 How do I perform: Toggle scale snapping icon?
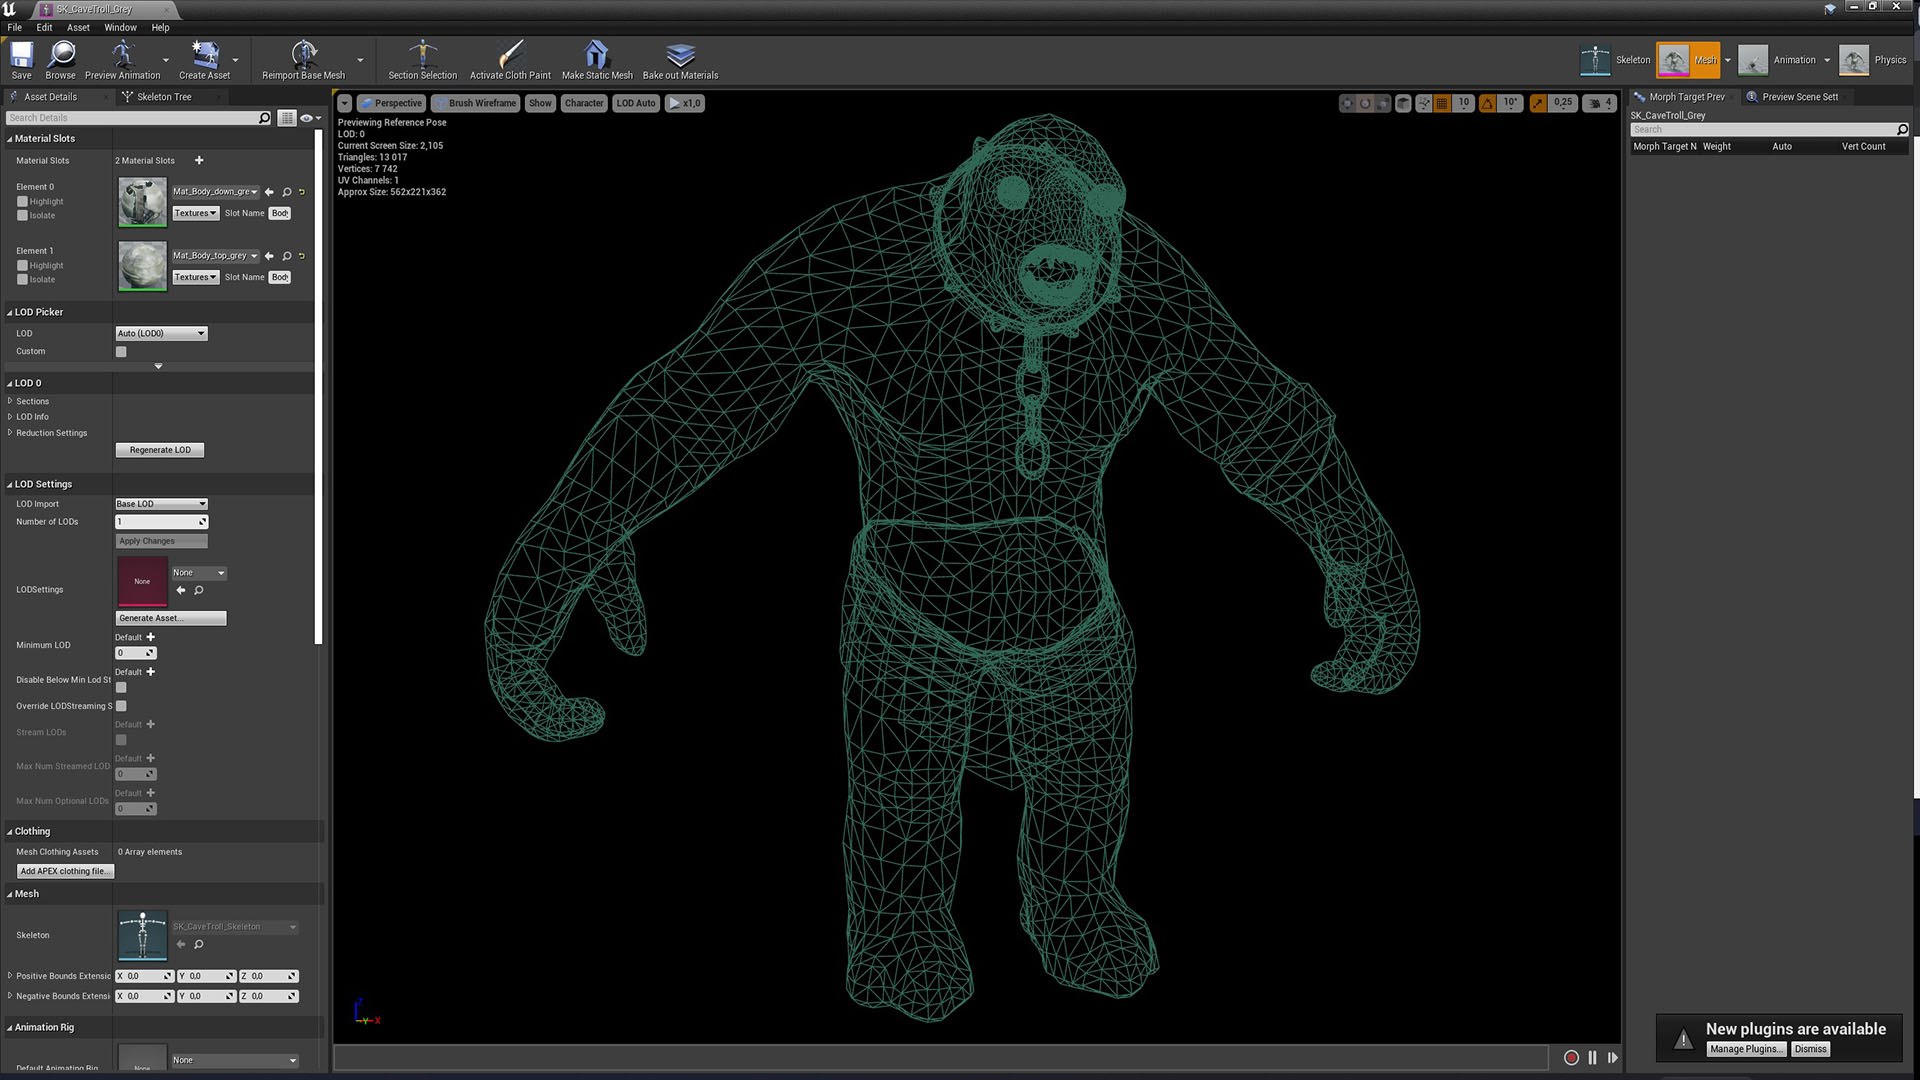(x=1538, y=103)
